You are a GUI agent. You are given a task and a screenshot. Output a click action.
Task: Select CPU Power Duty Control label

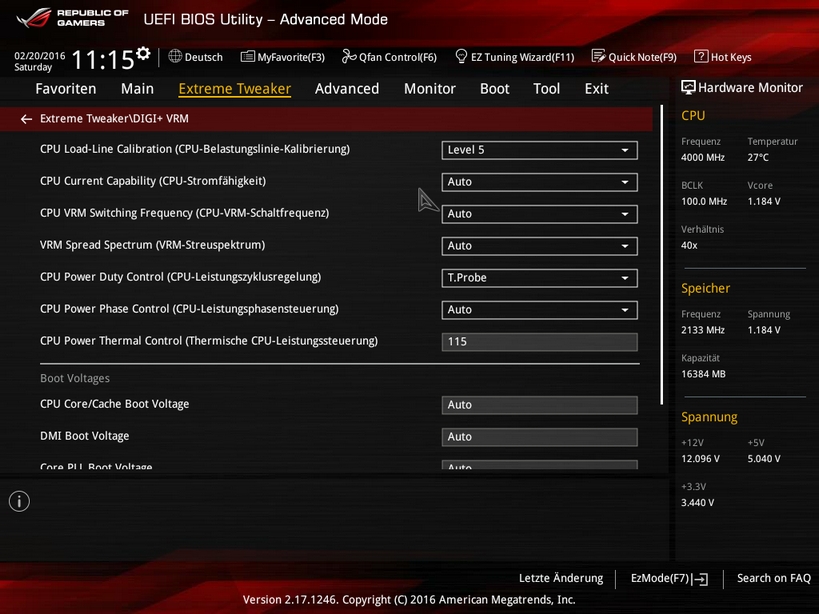point(181,277)
